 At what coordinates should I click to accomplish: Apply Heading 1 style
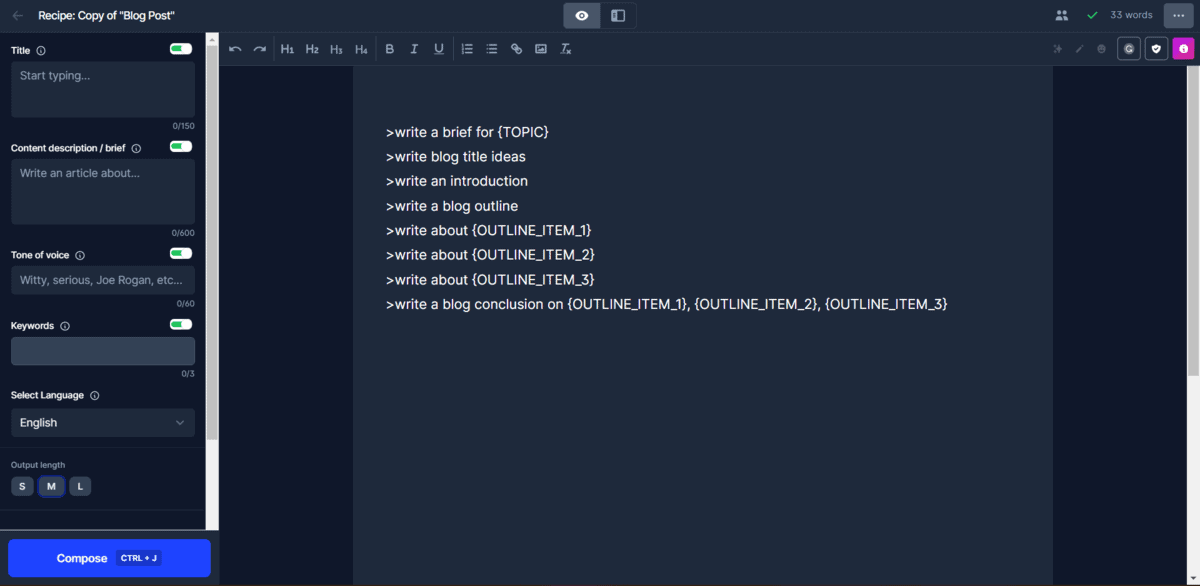click(x=287, y=49)
